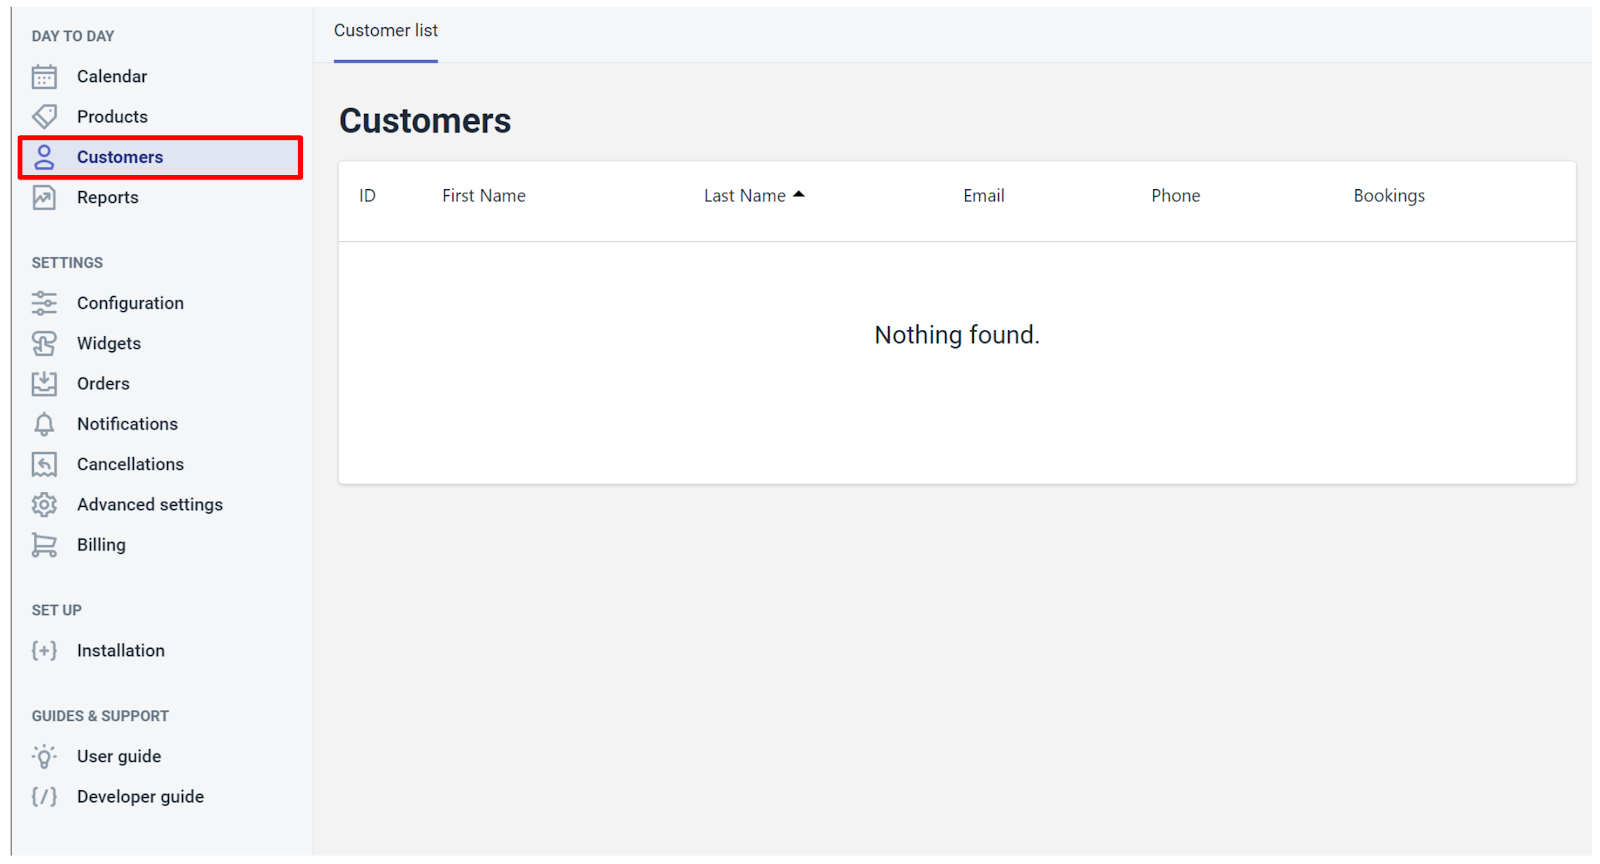
Task: Toggle the Last Name sort arrow
Action: point(798,195)
